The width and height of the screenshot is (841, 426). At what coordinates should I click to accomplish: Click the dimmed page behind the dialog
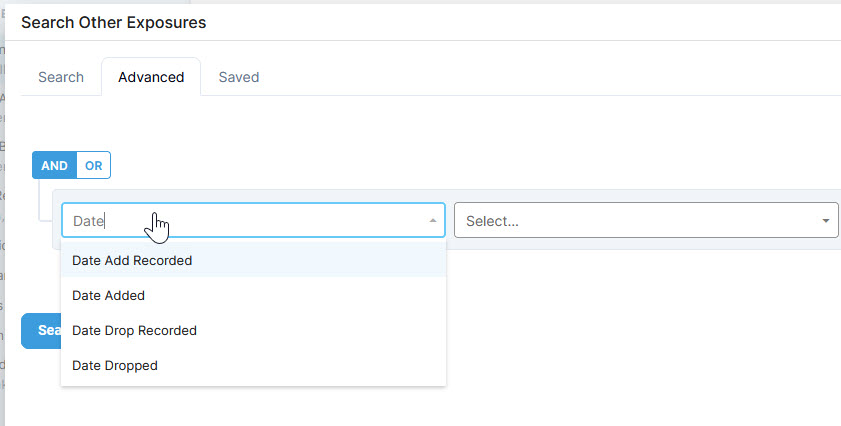(2, 215)
